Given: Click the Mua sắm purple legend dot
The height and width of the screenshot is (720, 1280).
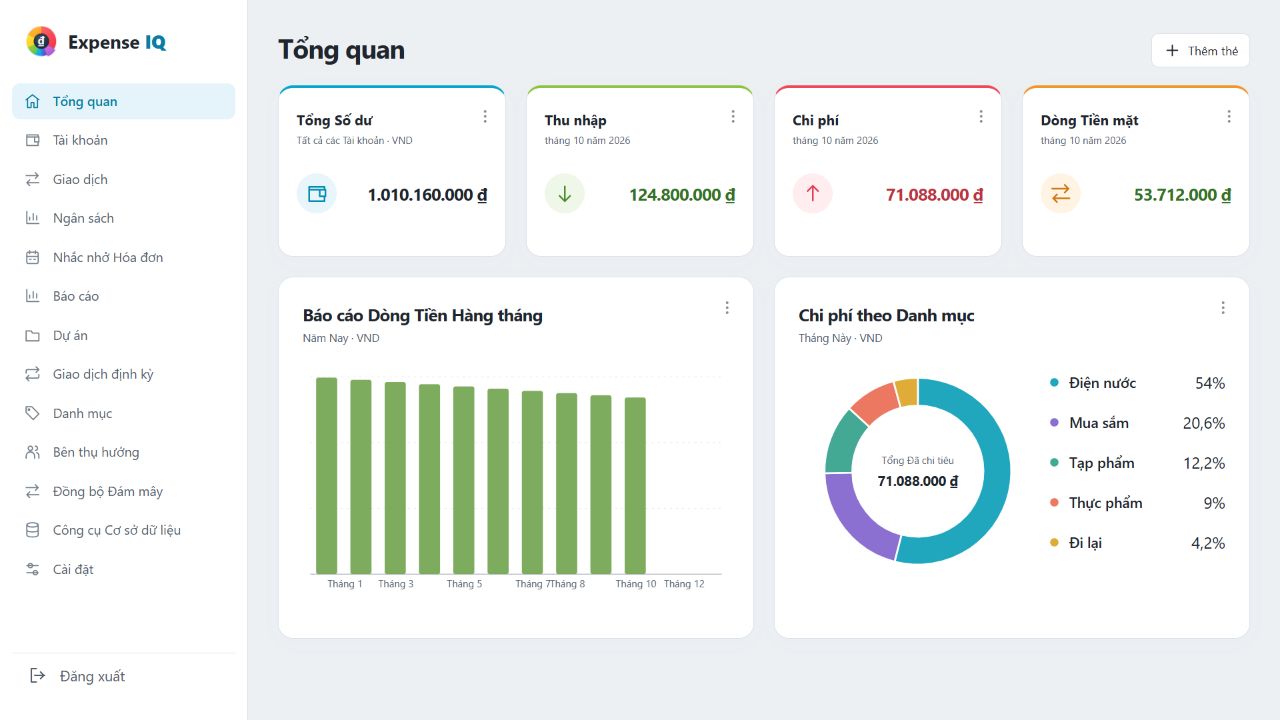Looking at the screenshot, I should click(1054, 423).
